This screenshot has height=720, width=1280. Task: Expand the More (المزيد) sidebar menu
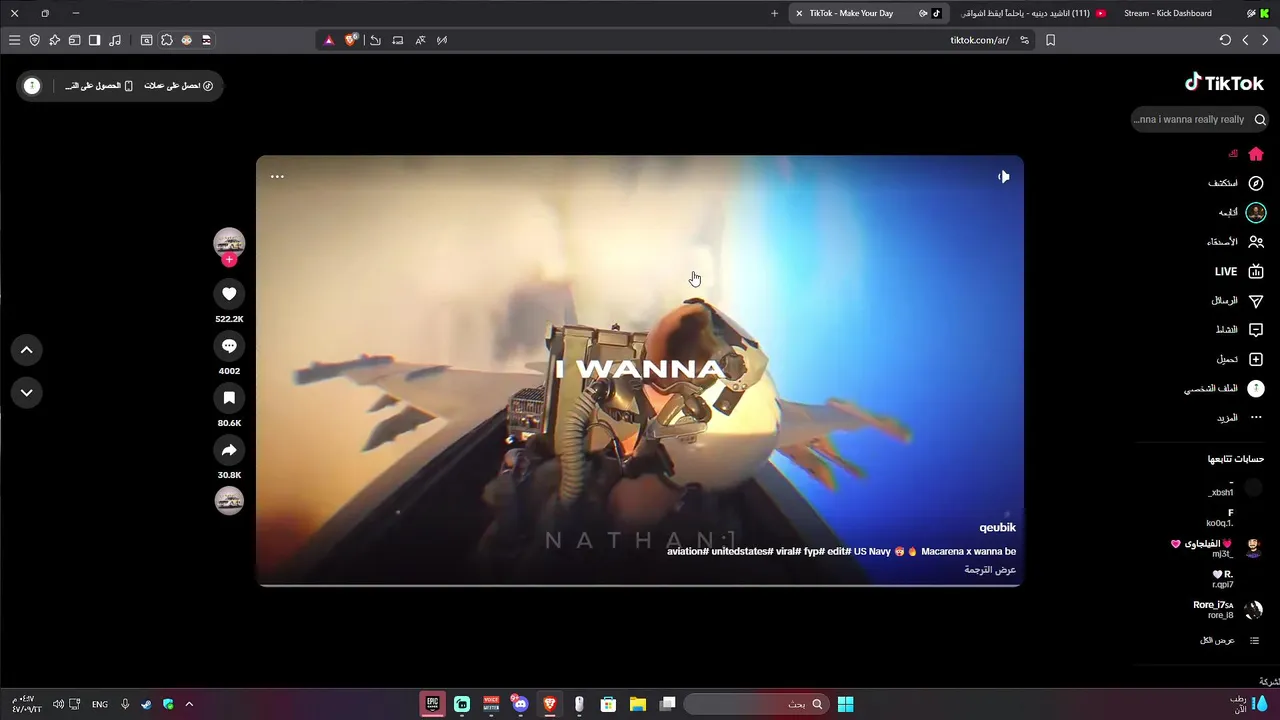pos(1239,418)
